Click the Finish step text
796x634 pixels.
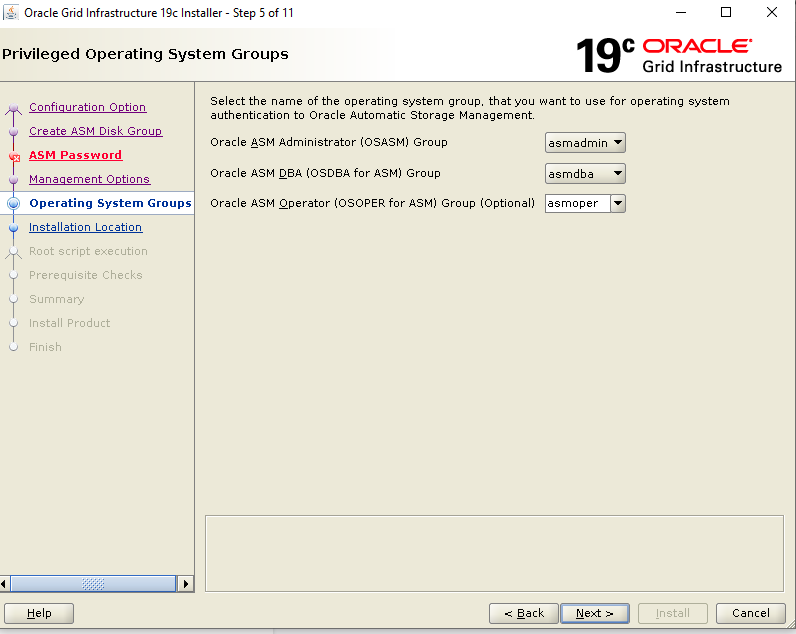pyautogui.click(x=45, y=347)
